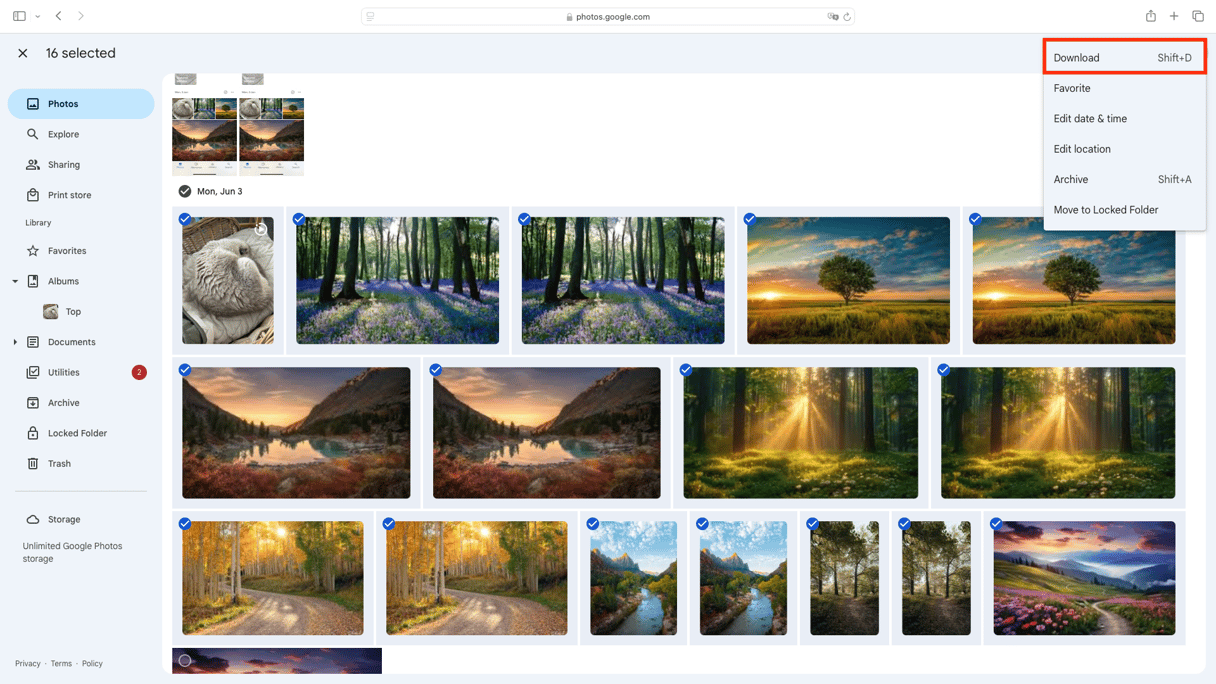Open Utilities in the sidebar
The width and height of the screenshot is (1216, 684).
81,372
